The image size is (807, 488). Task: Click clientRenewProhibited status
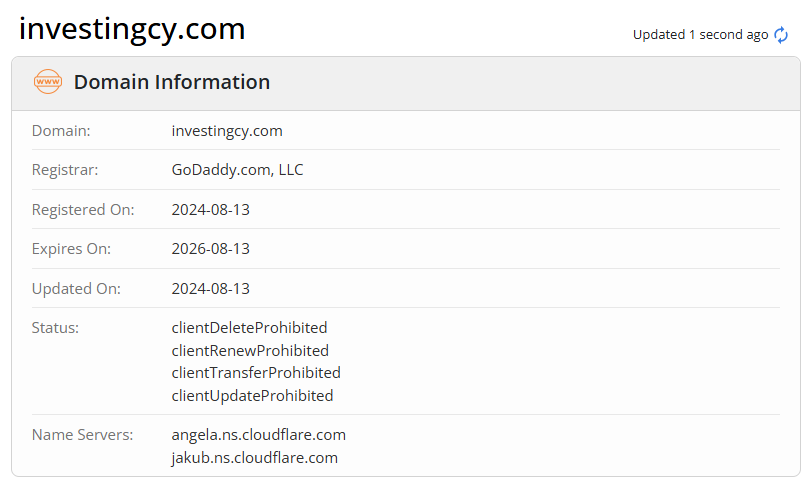click(250, 351)
